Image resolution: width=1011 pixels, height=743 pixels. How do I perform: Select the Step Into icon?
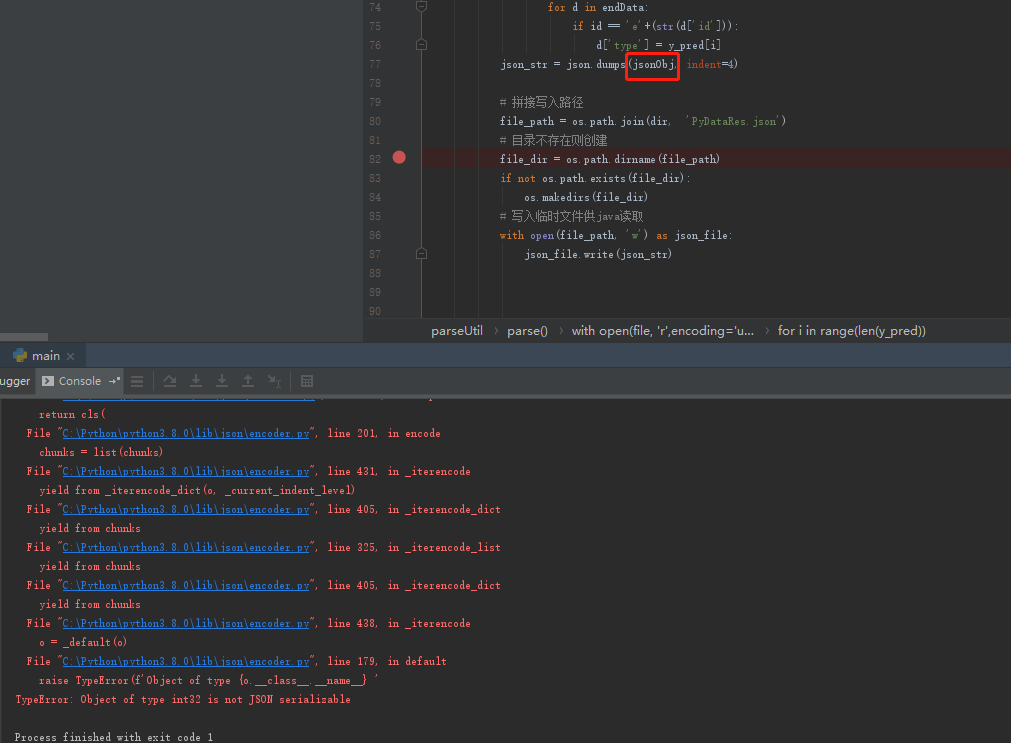[196, 381]
